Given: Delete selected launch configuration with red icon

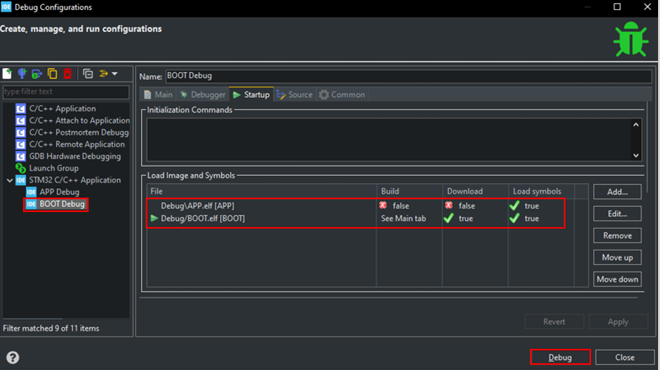Looking at the screenshot, I should click(x=67, y=74).
